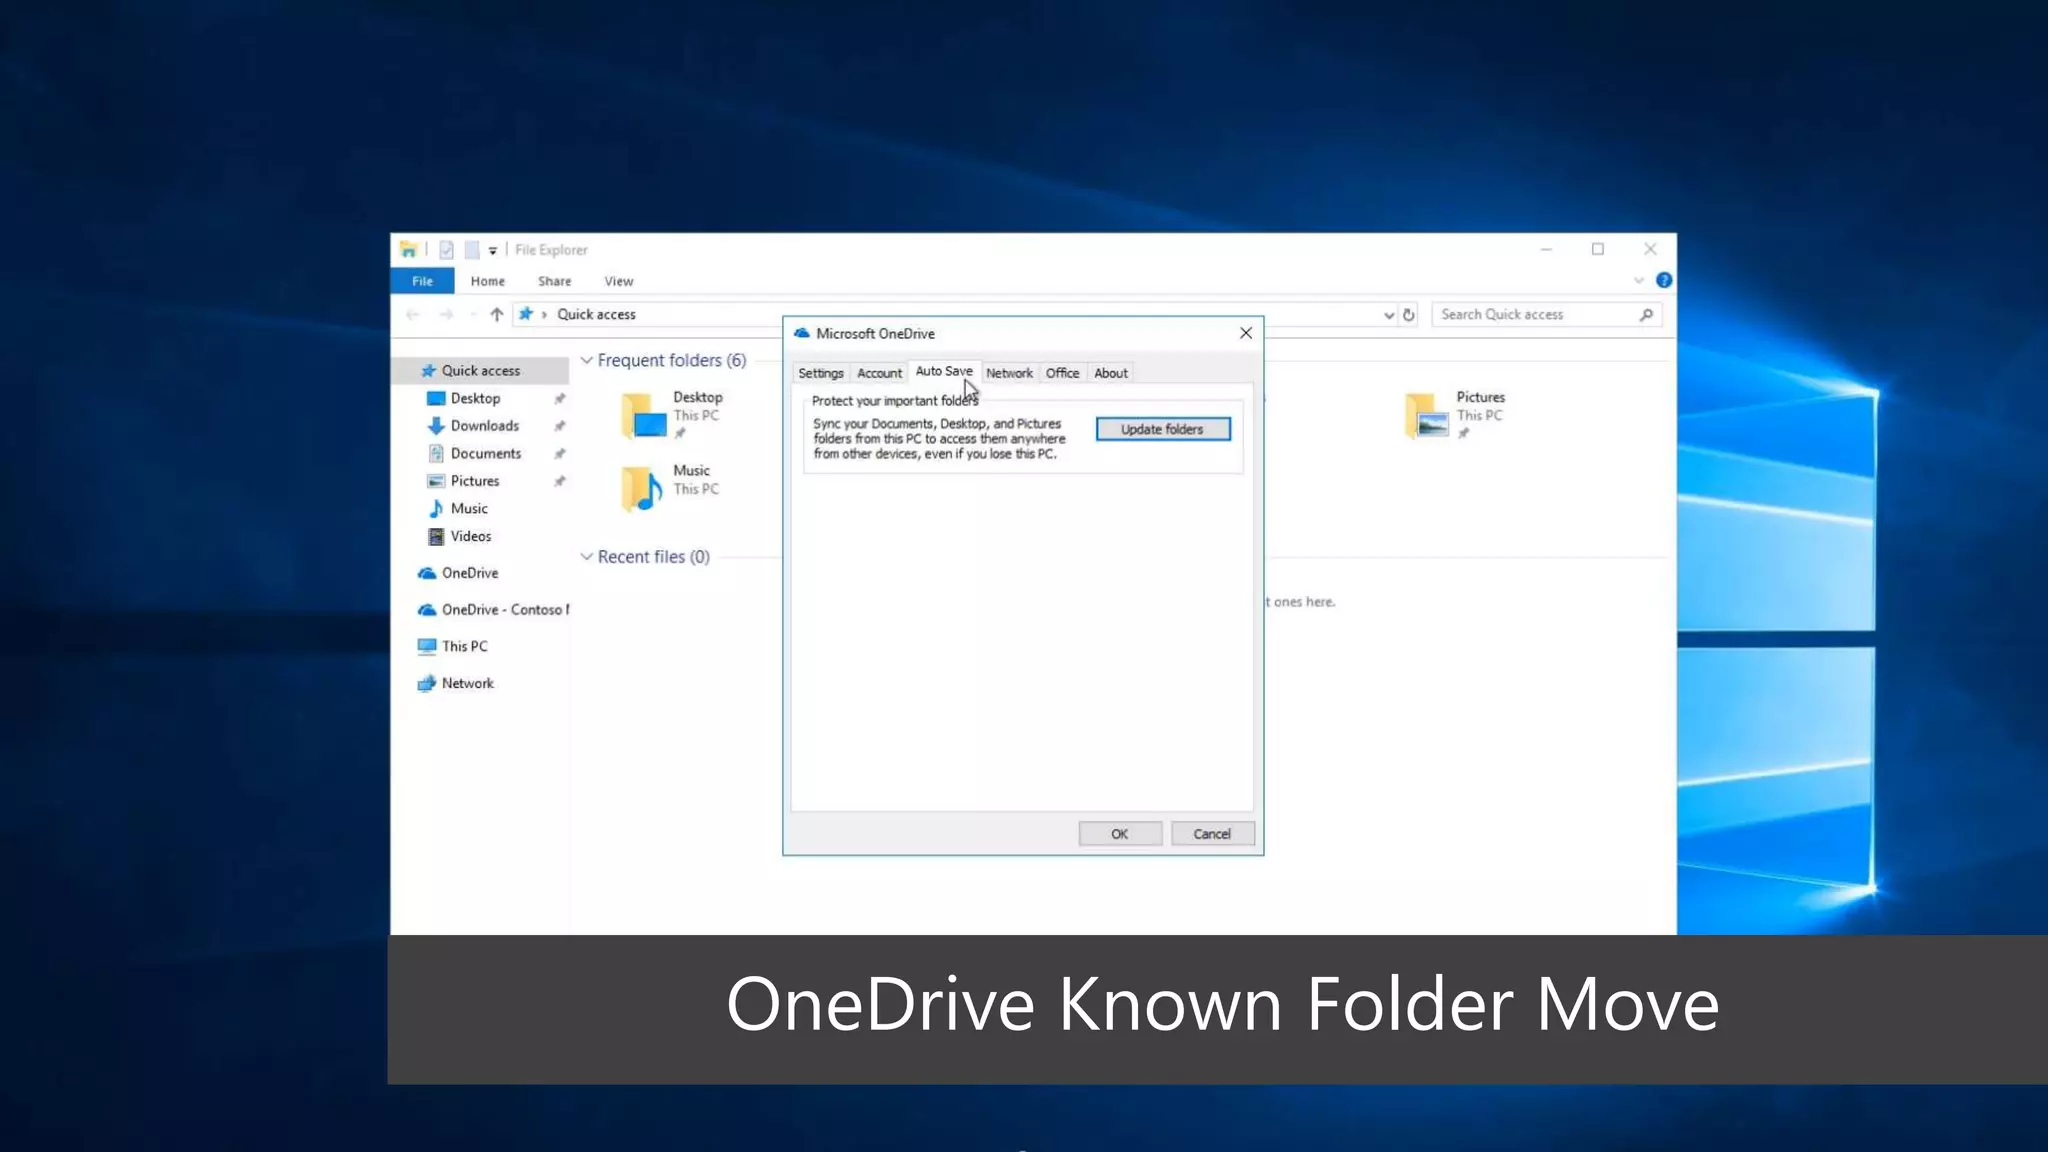Click the New folder icon in title bar toolbar

coord(472,250)
